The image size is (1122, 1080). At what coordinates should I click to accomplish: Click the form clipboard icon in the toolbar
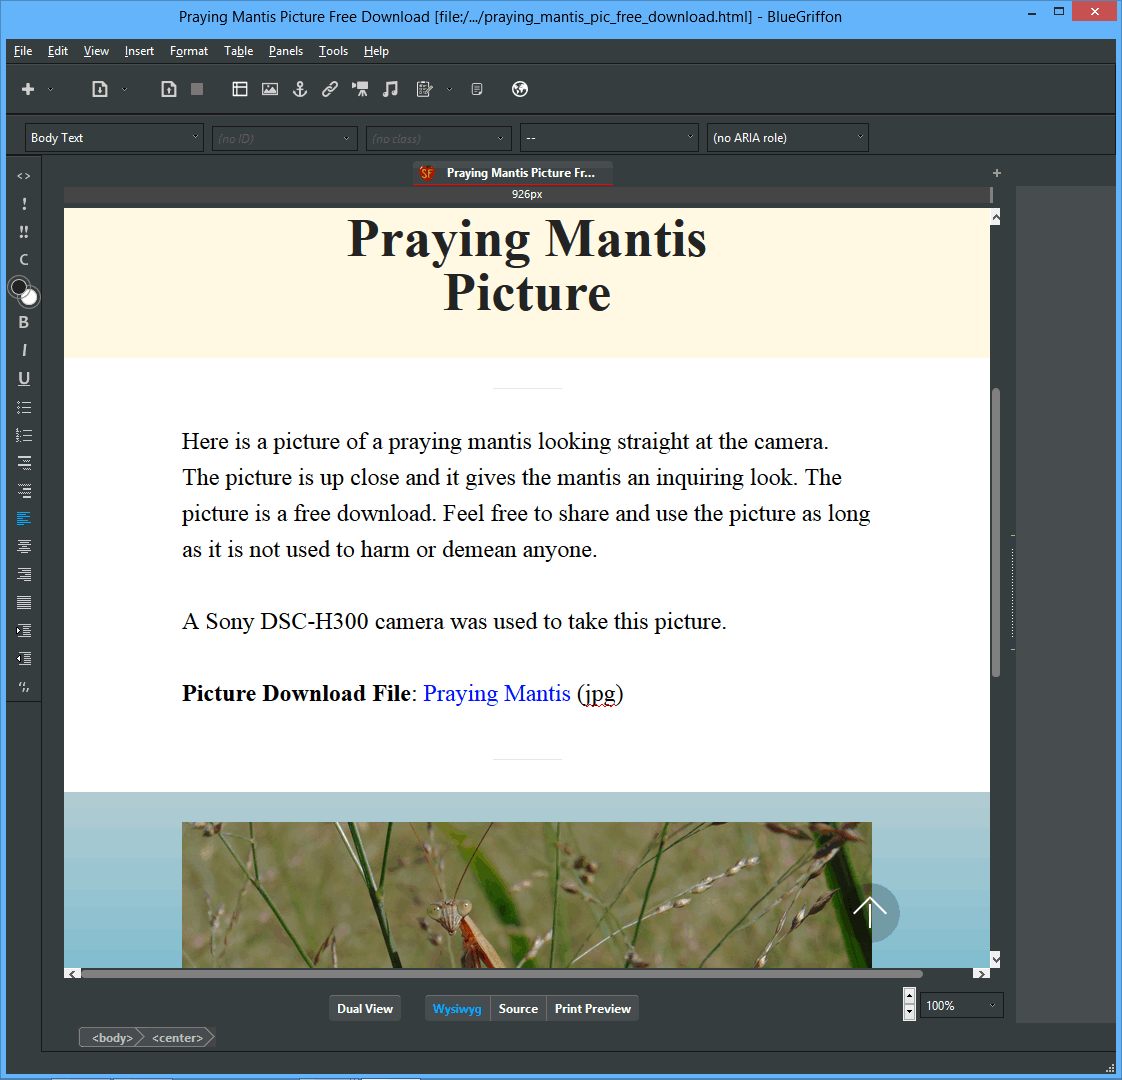click(424, 89)
